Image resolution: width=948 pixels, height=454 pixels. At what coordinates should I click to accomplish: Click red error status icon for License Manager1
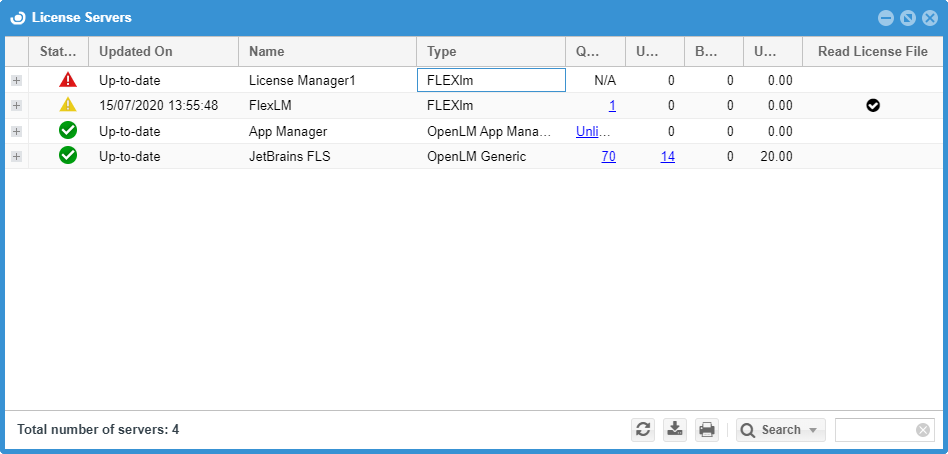pyautogui.click(x=68, y=79)
